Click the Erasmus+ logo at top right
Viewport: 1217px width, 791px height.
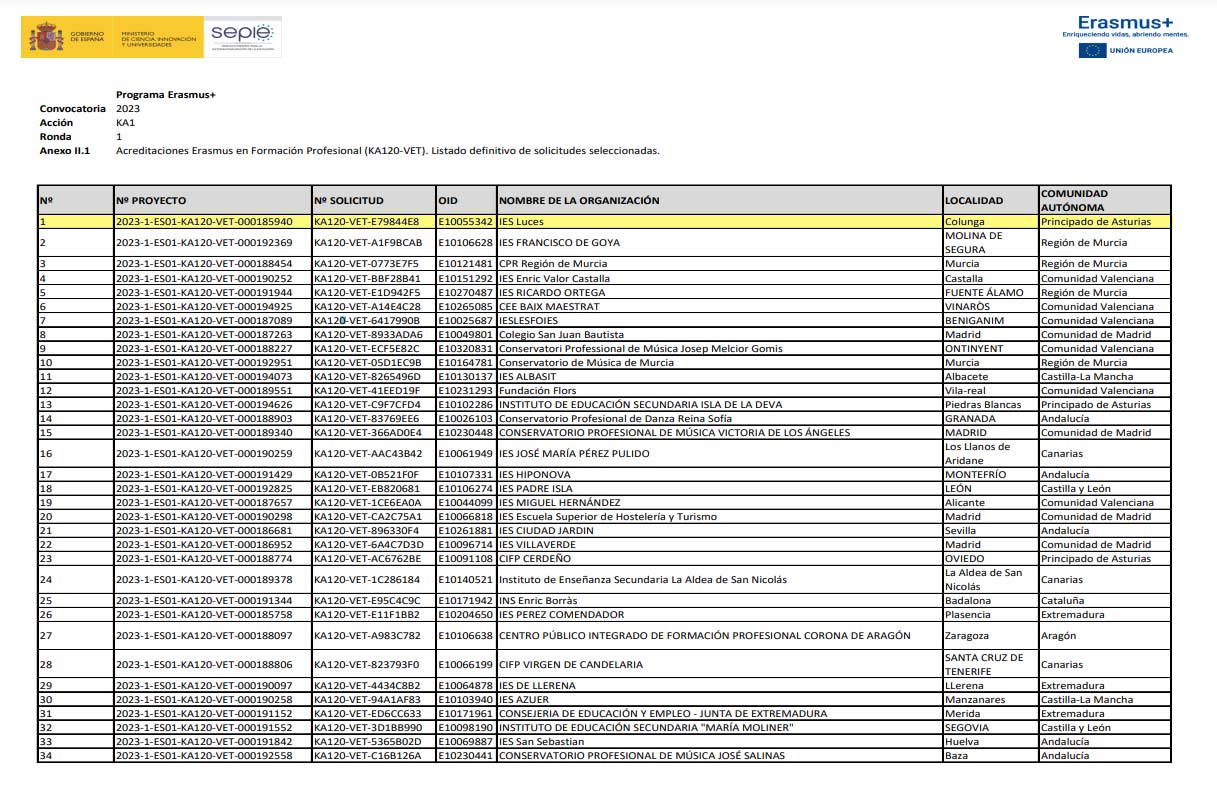point(1125,24)
